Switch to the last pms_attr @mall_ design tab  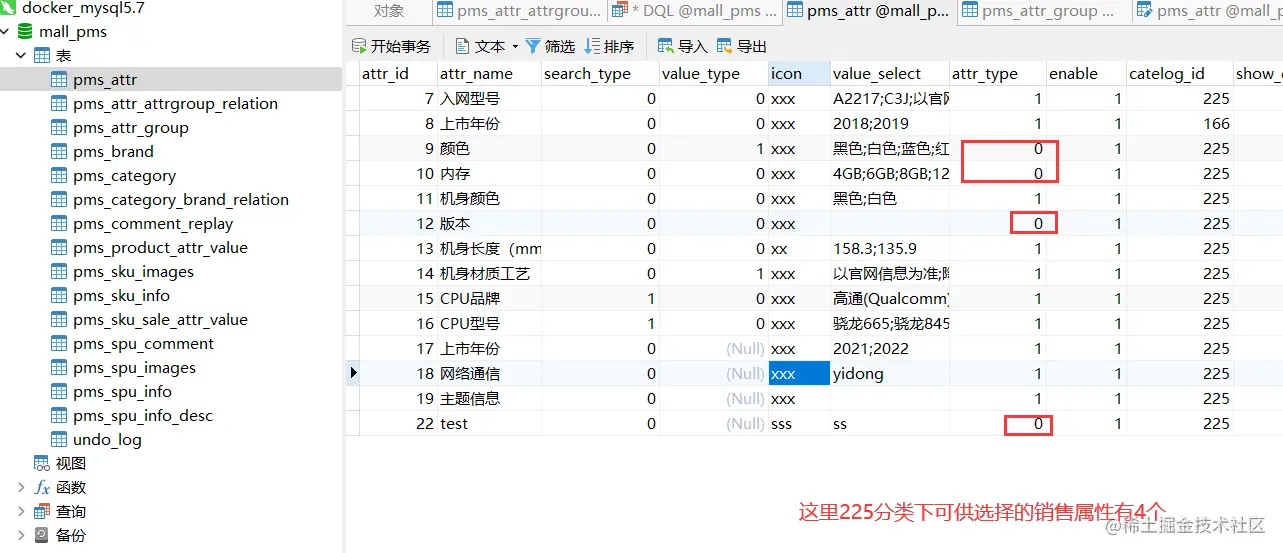(x=1208, y=11)
